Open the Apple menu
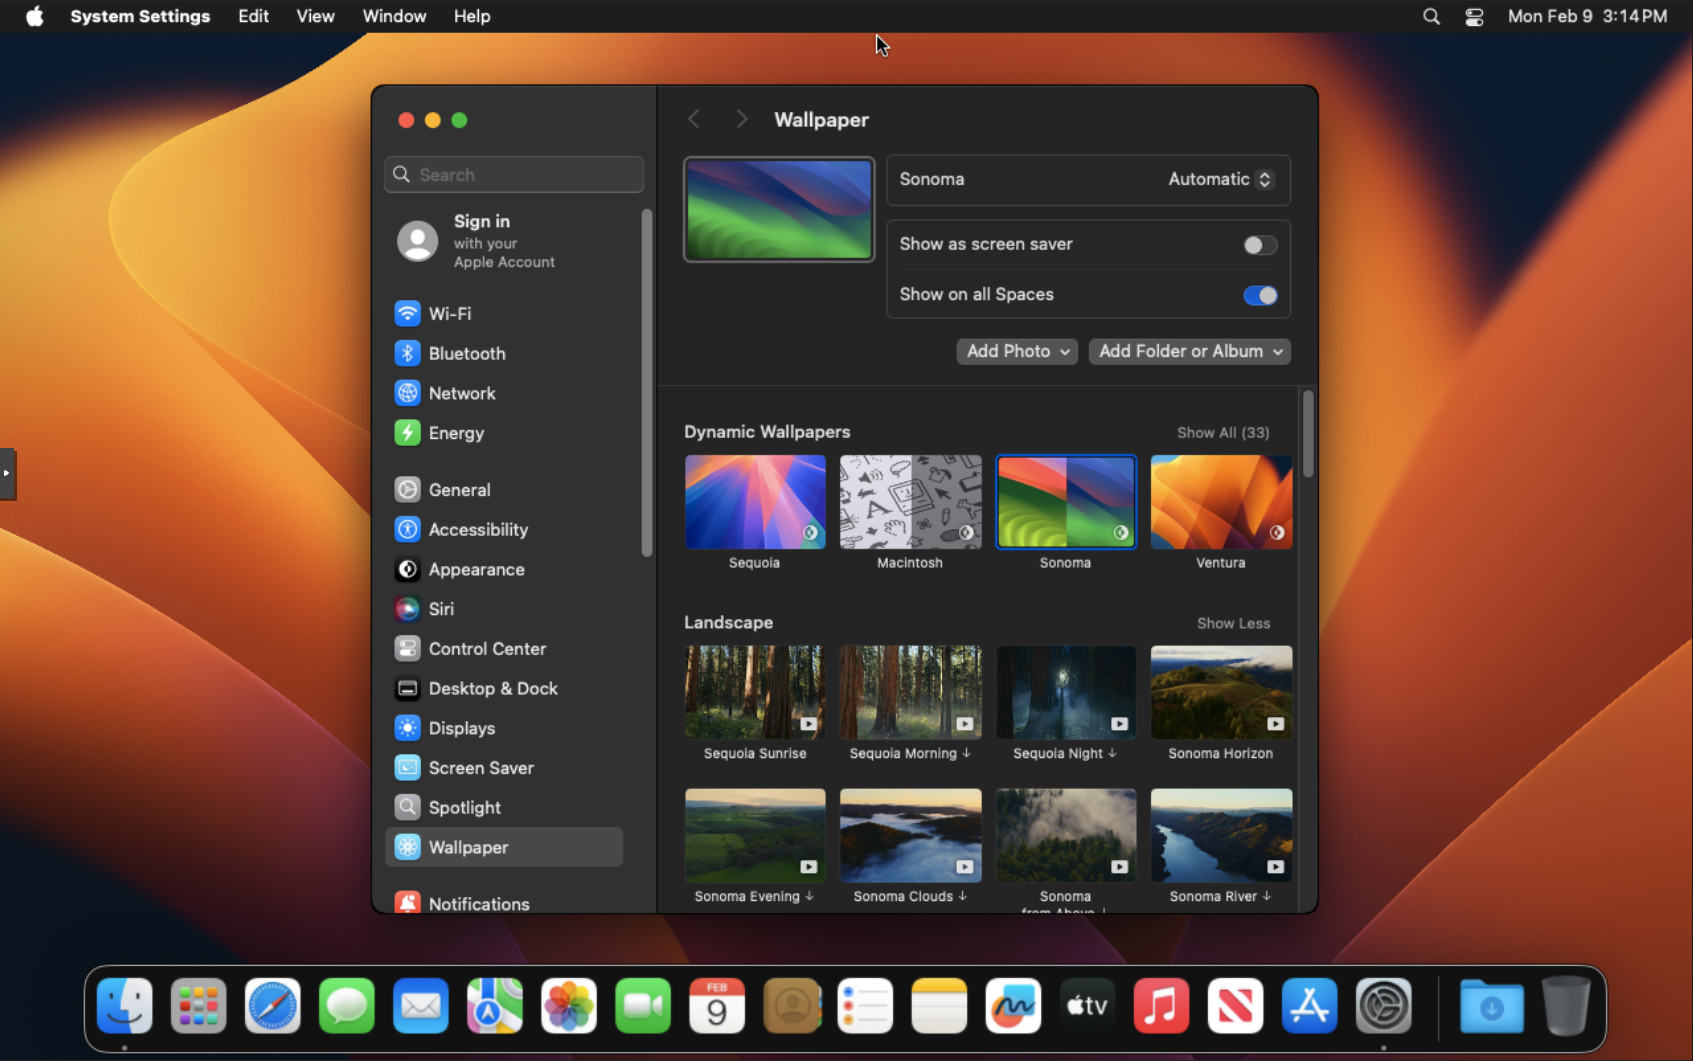This screenshot has width=1693, height=1061. (x=34, y=16)
